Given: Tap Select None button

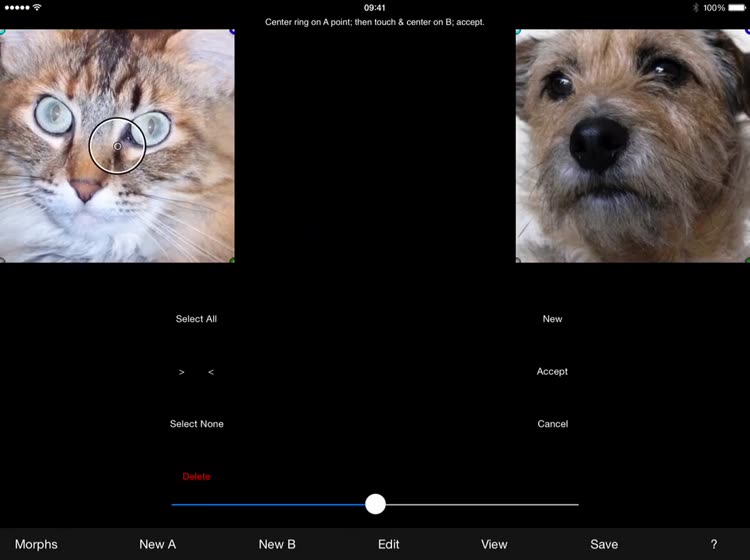Looking at the screenshot, I should (197, 424).
